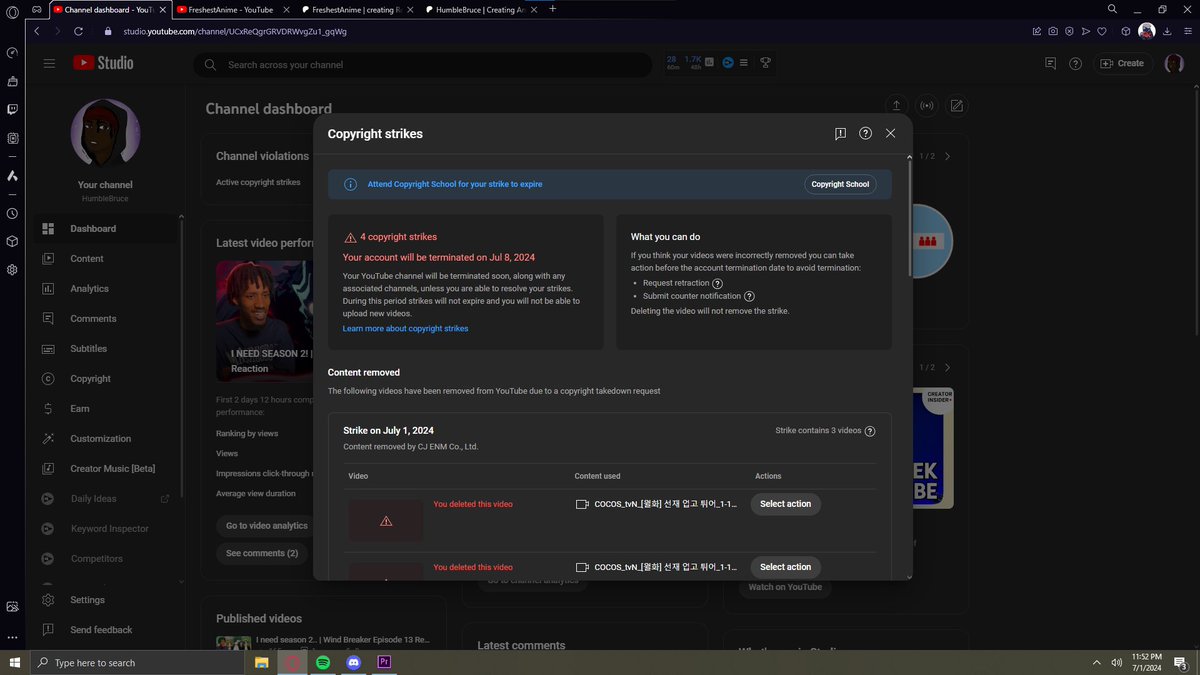Open Dashboard in Studio sidebar

[x=107, y=229]
